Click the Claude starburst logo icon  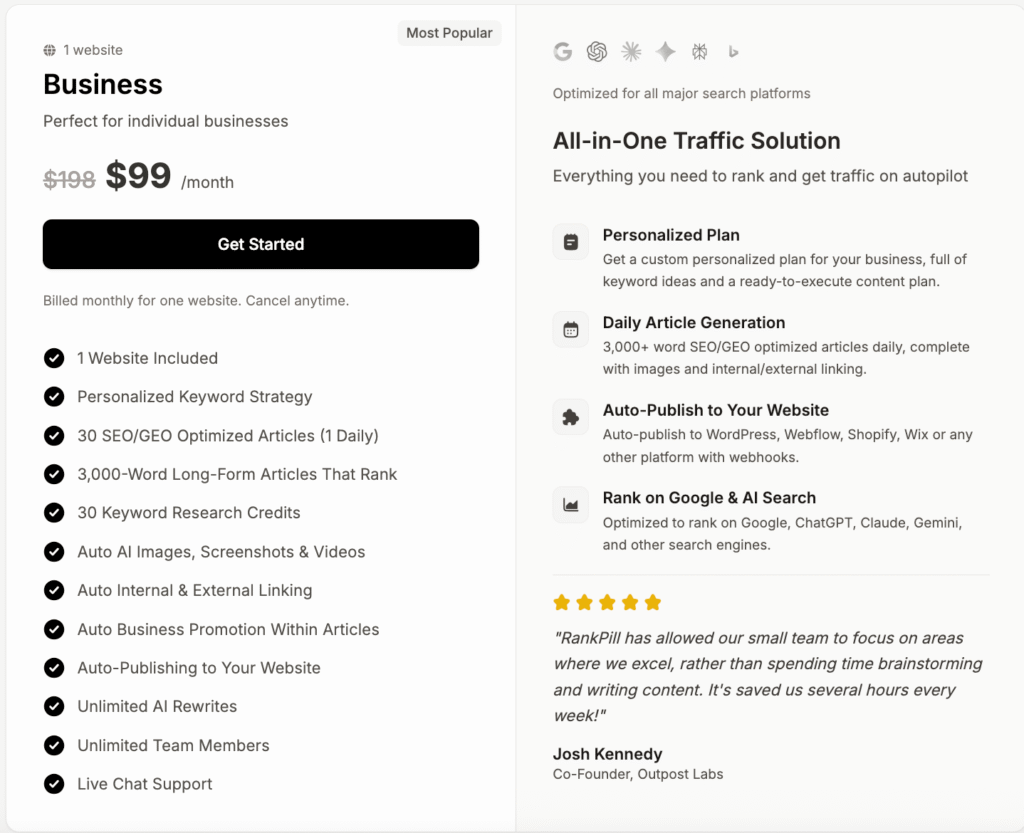631,52
